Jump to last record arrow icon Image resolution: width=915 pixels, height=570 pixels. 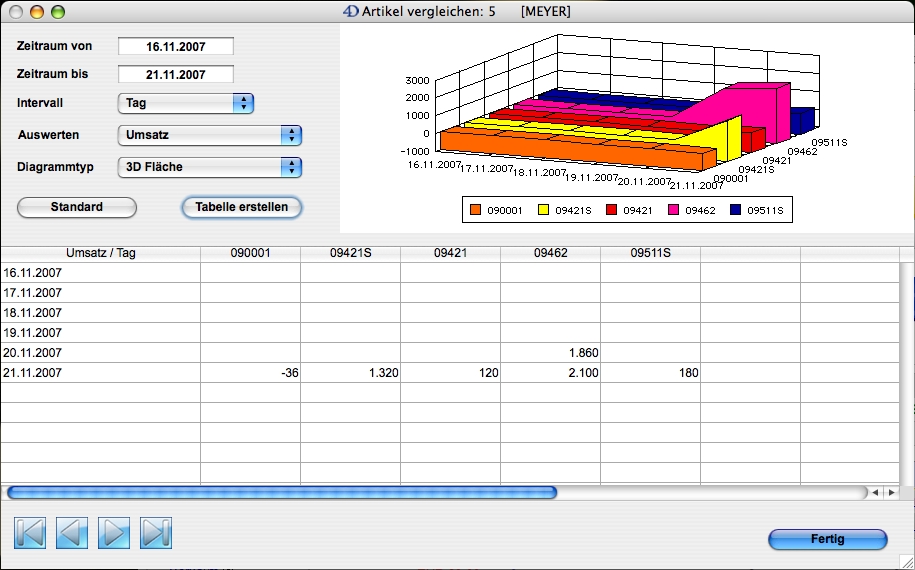point(156,532)
